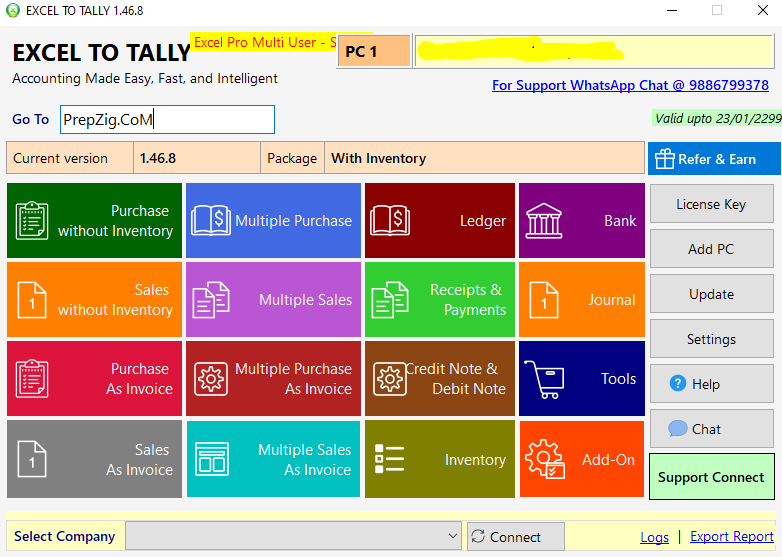The height and width of the screenshot is (557, 782).
Task: Click gear icon on Multiple Purchase As Invoice
Action: [x=211, y=379]
